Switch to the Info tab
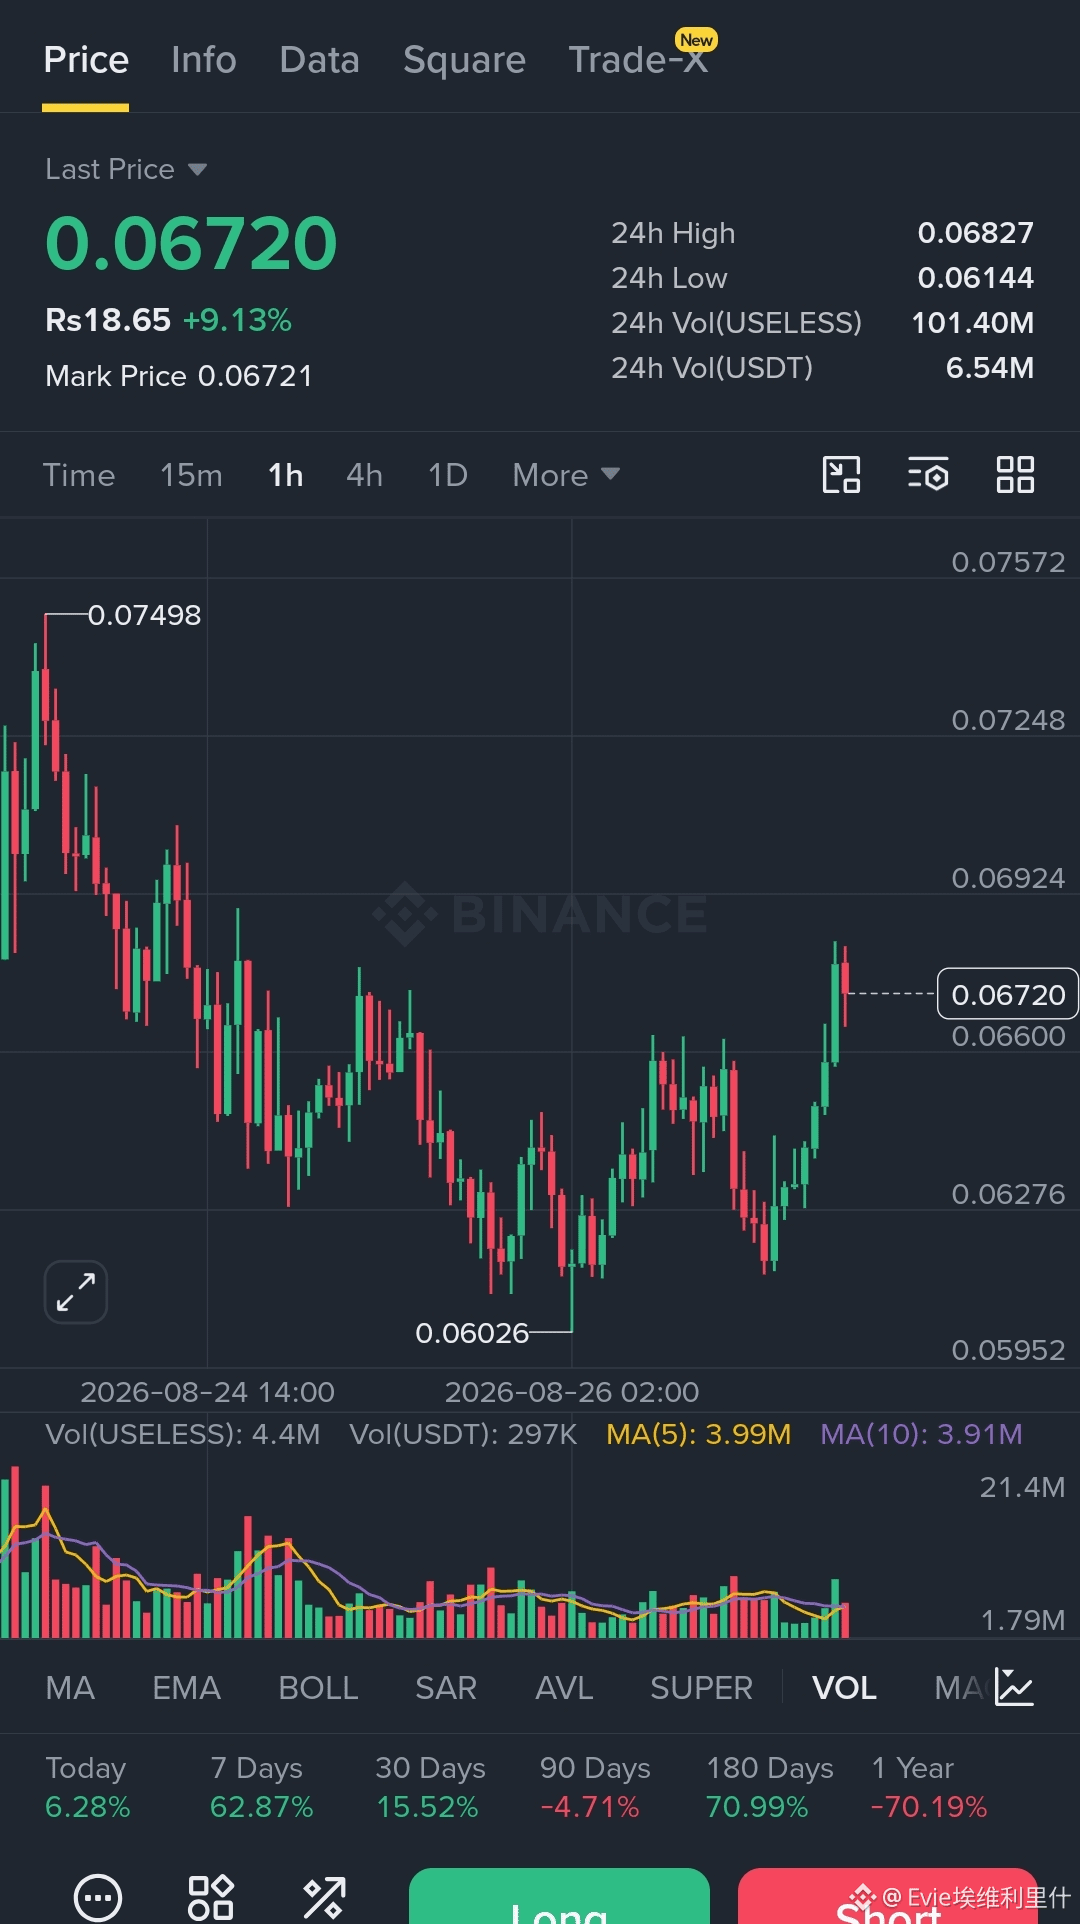The image size is (1080, 1924). (204, 60)
